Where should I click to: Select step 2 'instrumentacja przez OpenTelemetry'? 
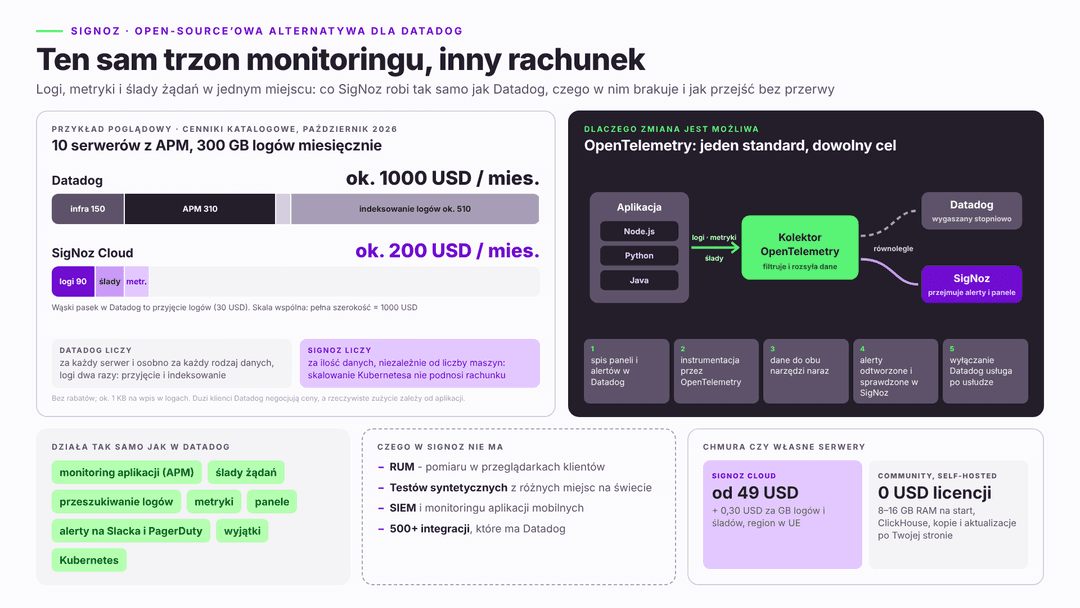click(716, 371)
